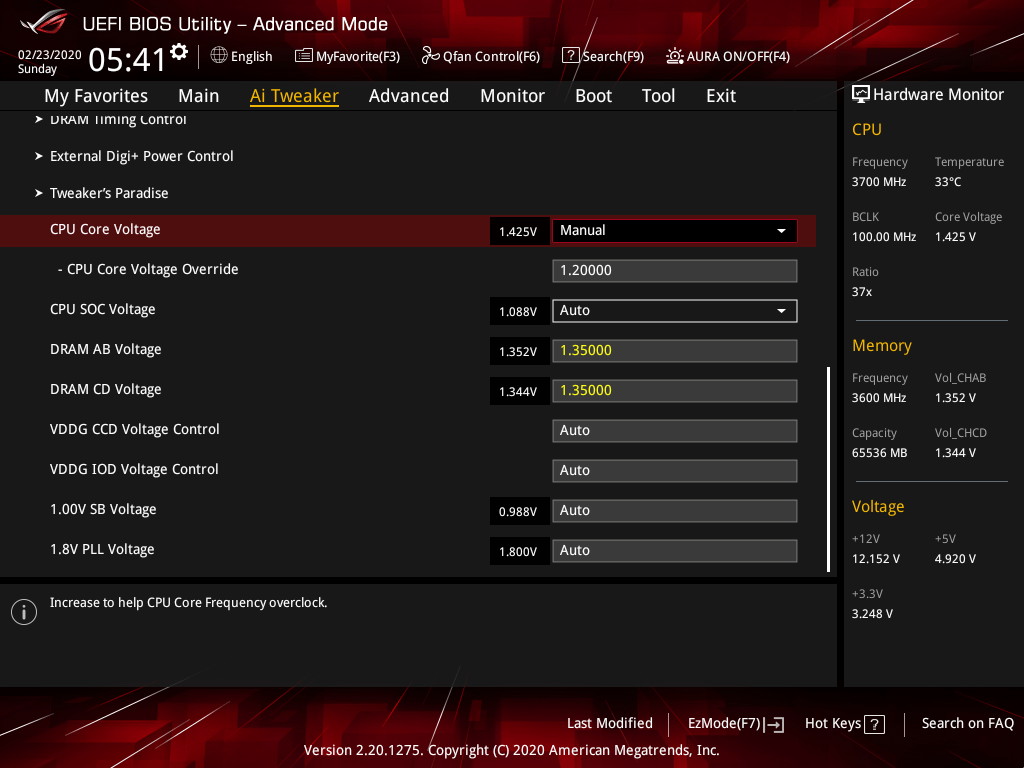The image size is (1024, 768).
Task: Click the 0.988V SB Voltage readout
Action: click(x=519, y=511)
